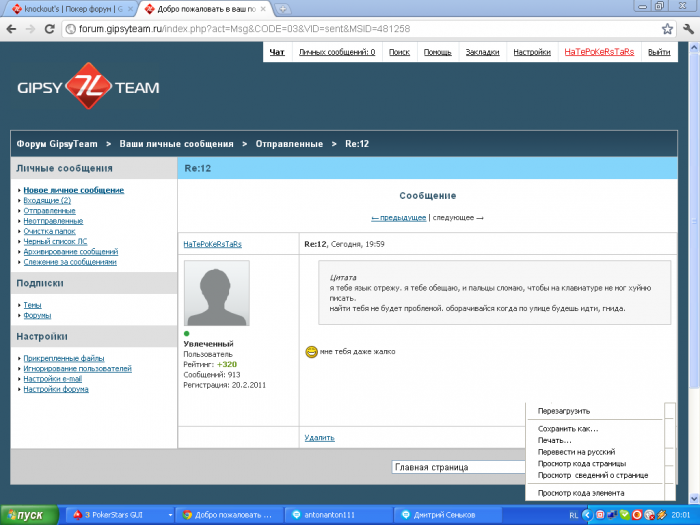Viewport: 700px width, 525px height.
Task: Click sender name HaTePoKeRsTaRs in message
Action: (212, 244)
